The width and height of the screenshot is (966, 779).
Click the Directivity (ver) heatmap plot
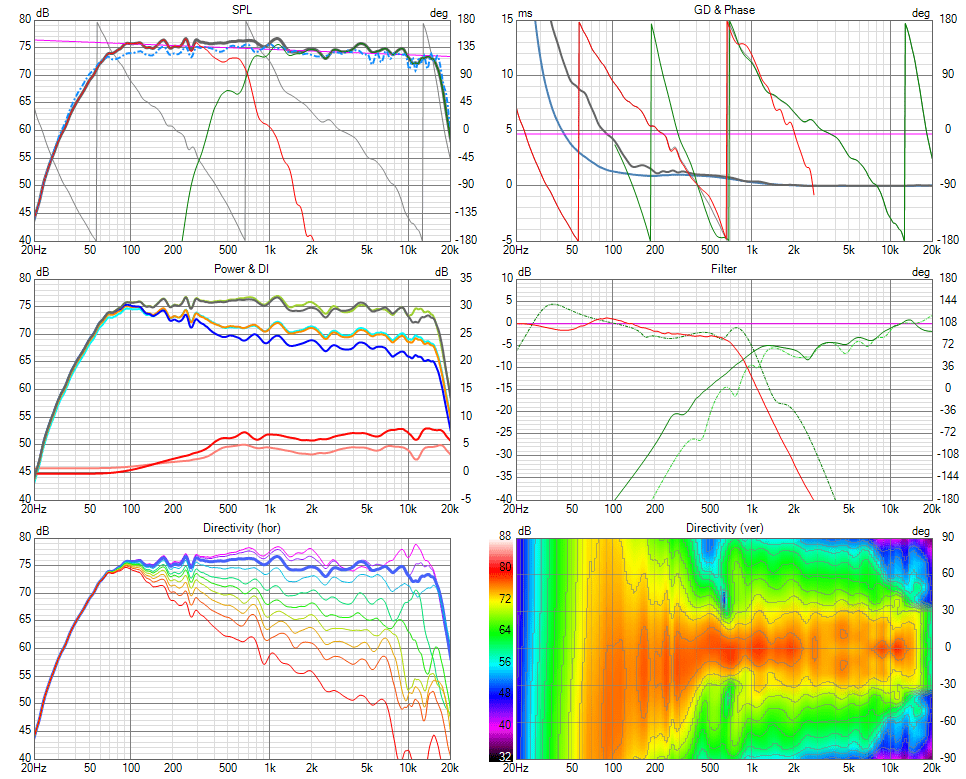click(x=724, y=648)
